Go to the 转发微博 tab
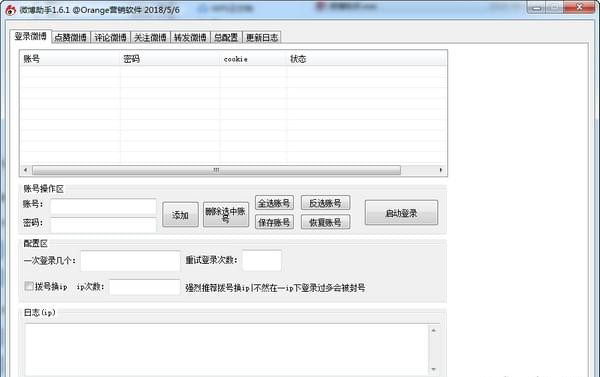Viewport: 600px width, 377px height. click(190, 38)
